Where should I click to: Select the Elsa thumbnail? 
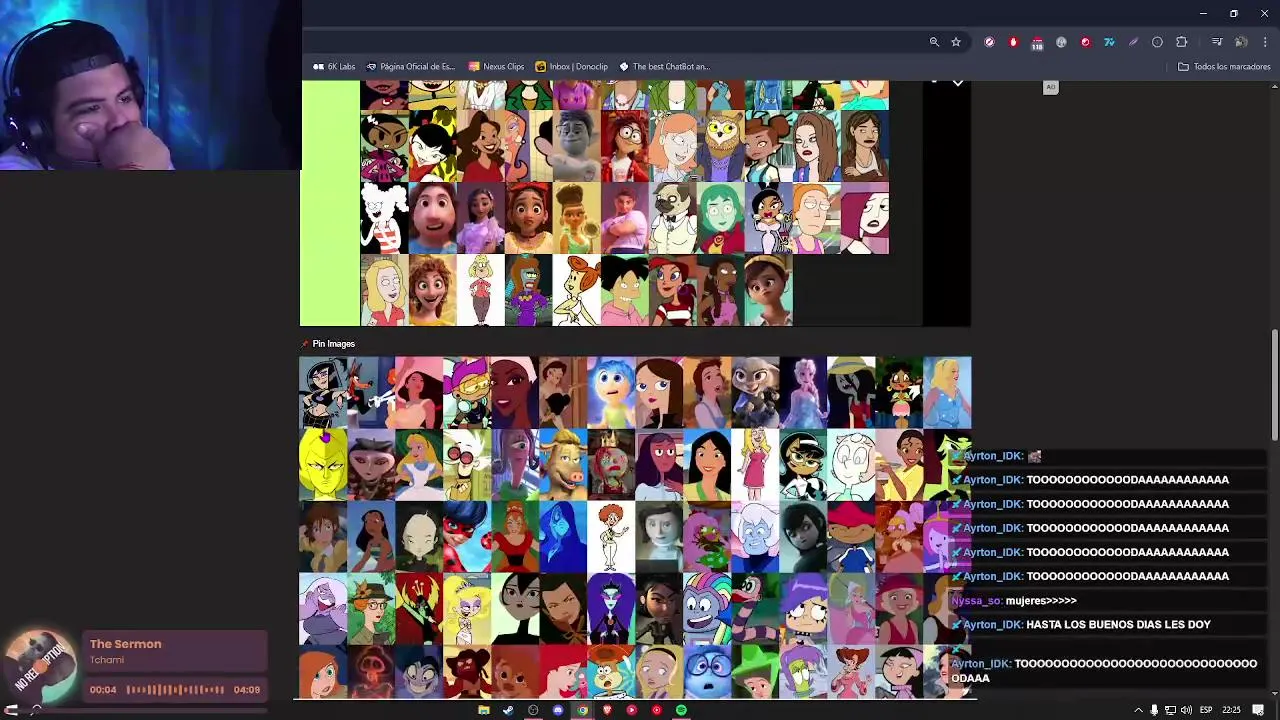[x=803, y=393]
